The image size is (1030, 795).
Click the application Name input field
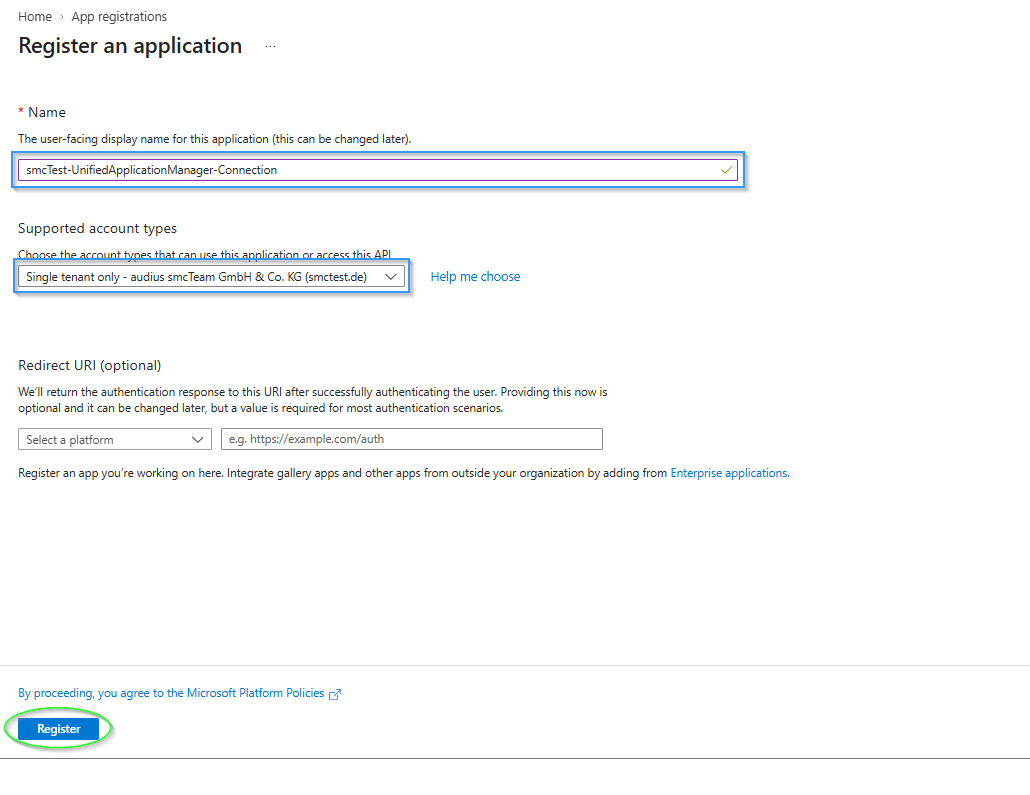pos(378,170)
